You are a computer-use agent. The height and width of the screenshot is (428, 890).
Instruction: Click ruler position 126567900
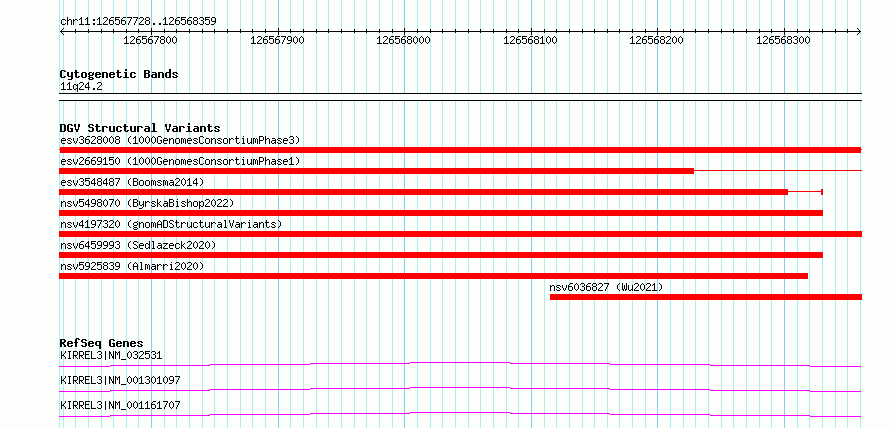click(x=277, y=40)
